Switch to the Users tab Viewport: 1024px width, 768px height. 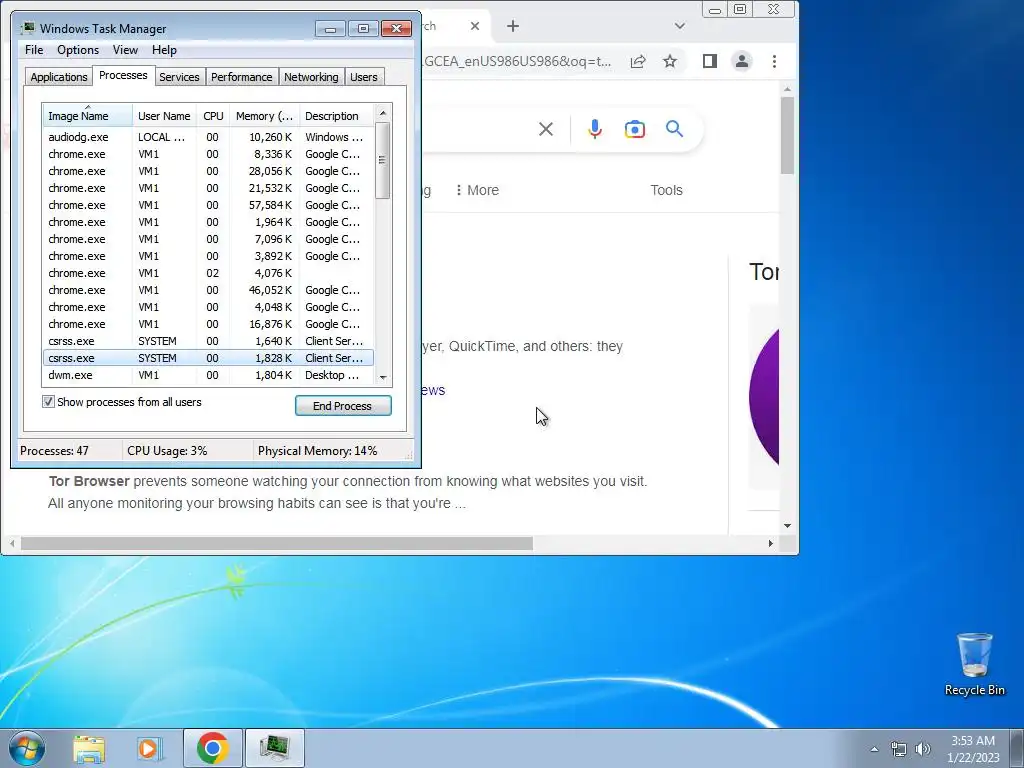363,77
